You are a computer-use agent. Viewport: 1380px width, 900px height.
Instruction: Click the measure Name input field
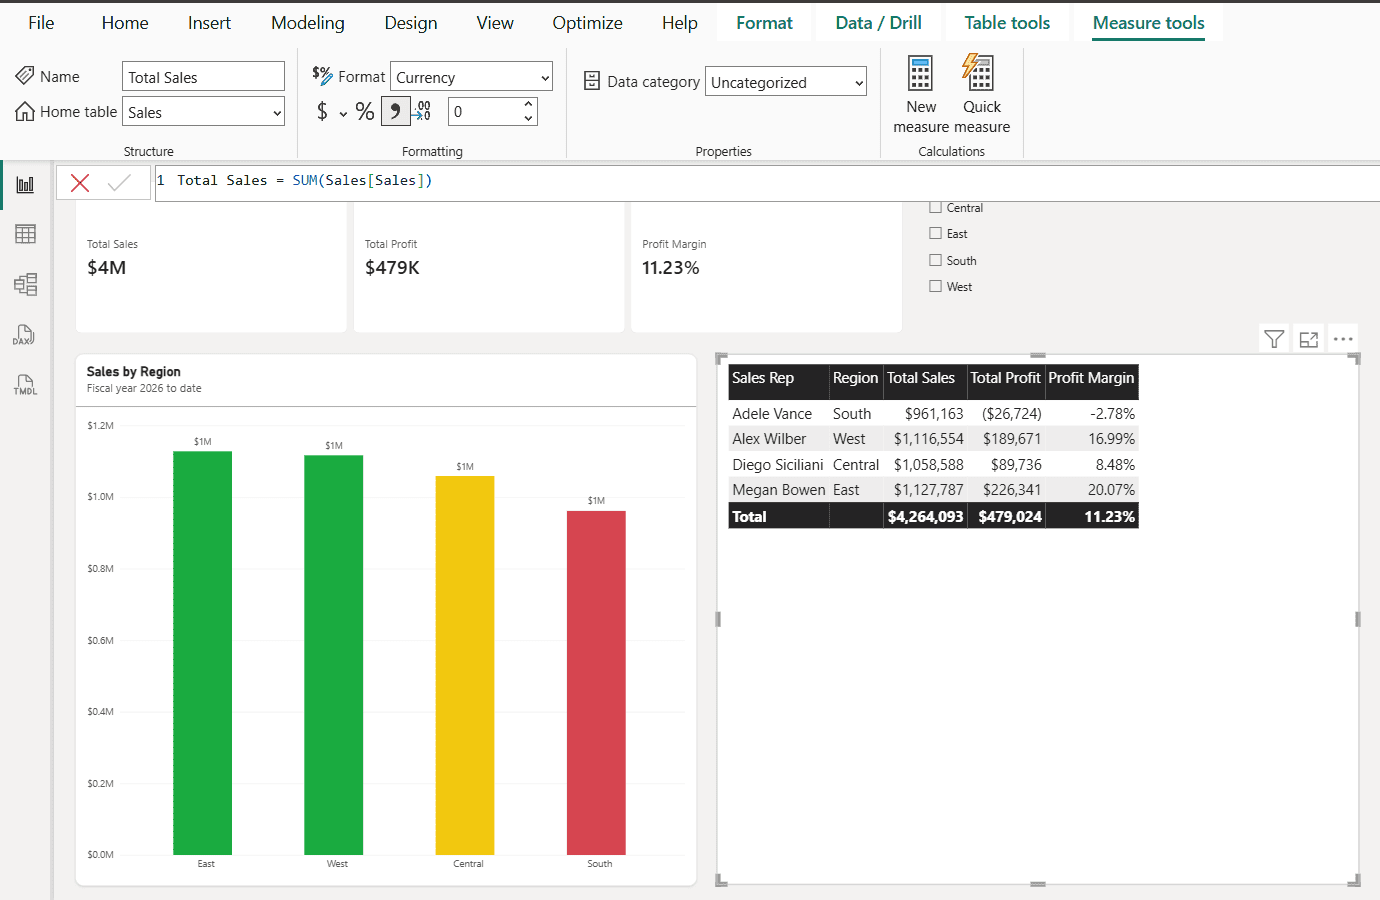(204, 77)
